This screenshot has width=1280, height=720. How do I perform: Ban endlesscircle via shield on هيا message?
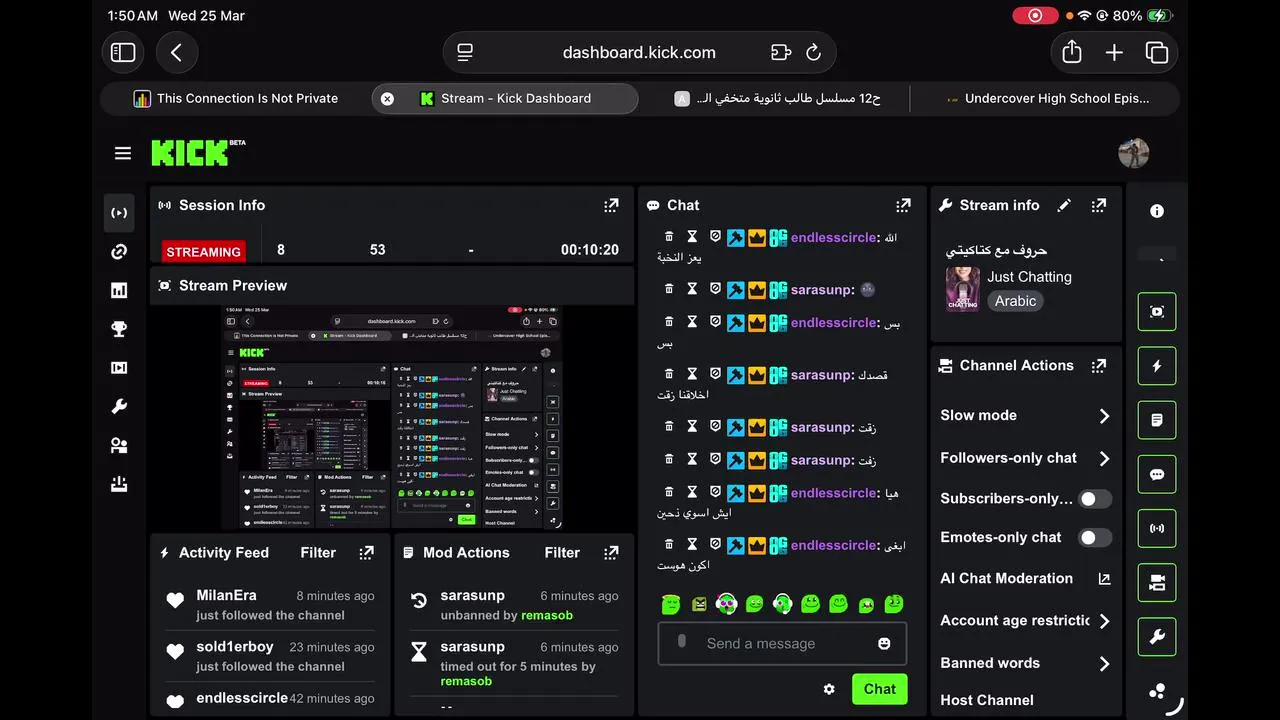[715, 492]
